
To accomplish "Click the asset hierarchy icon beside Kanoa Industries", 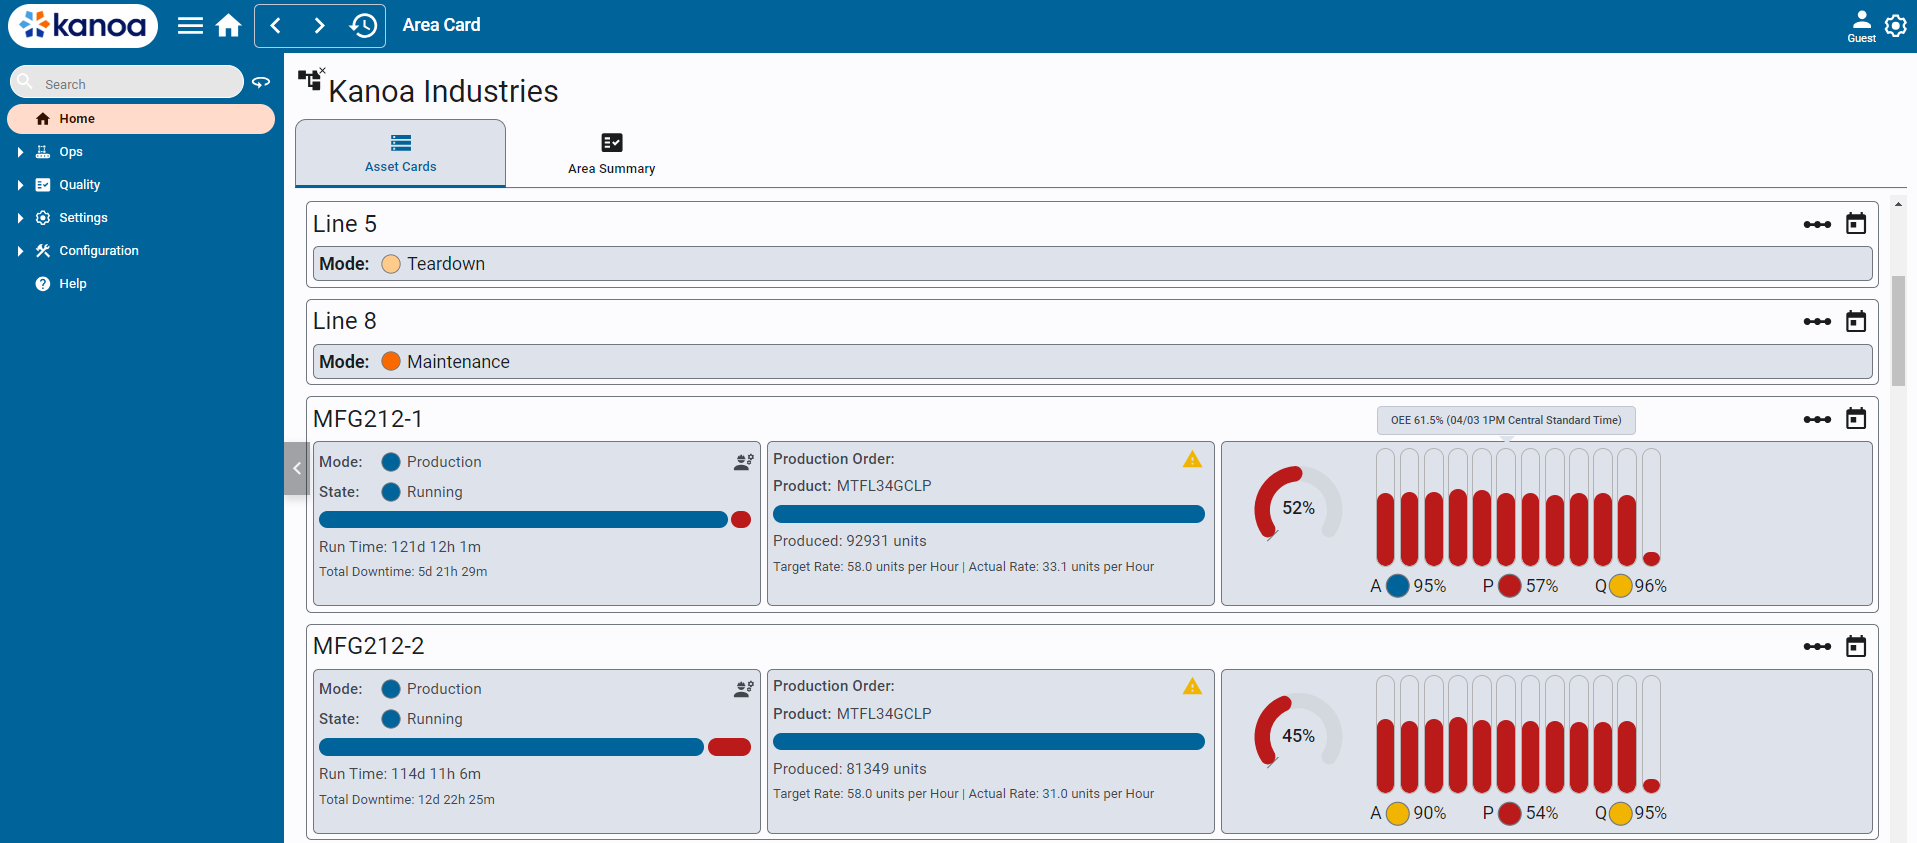I will [311, 80].
